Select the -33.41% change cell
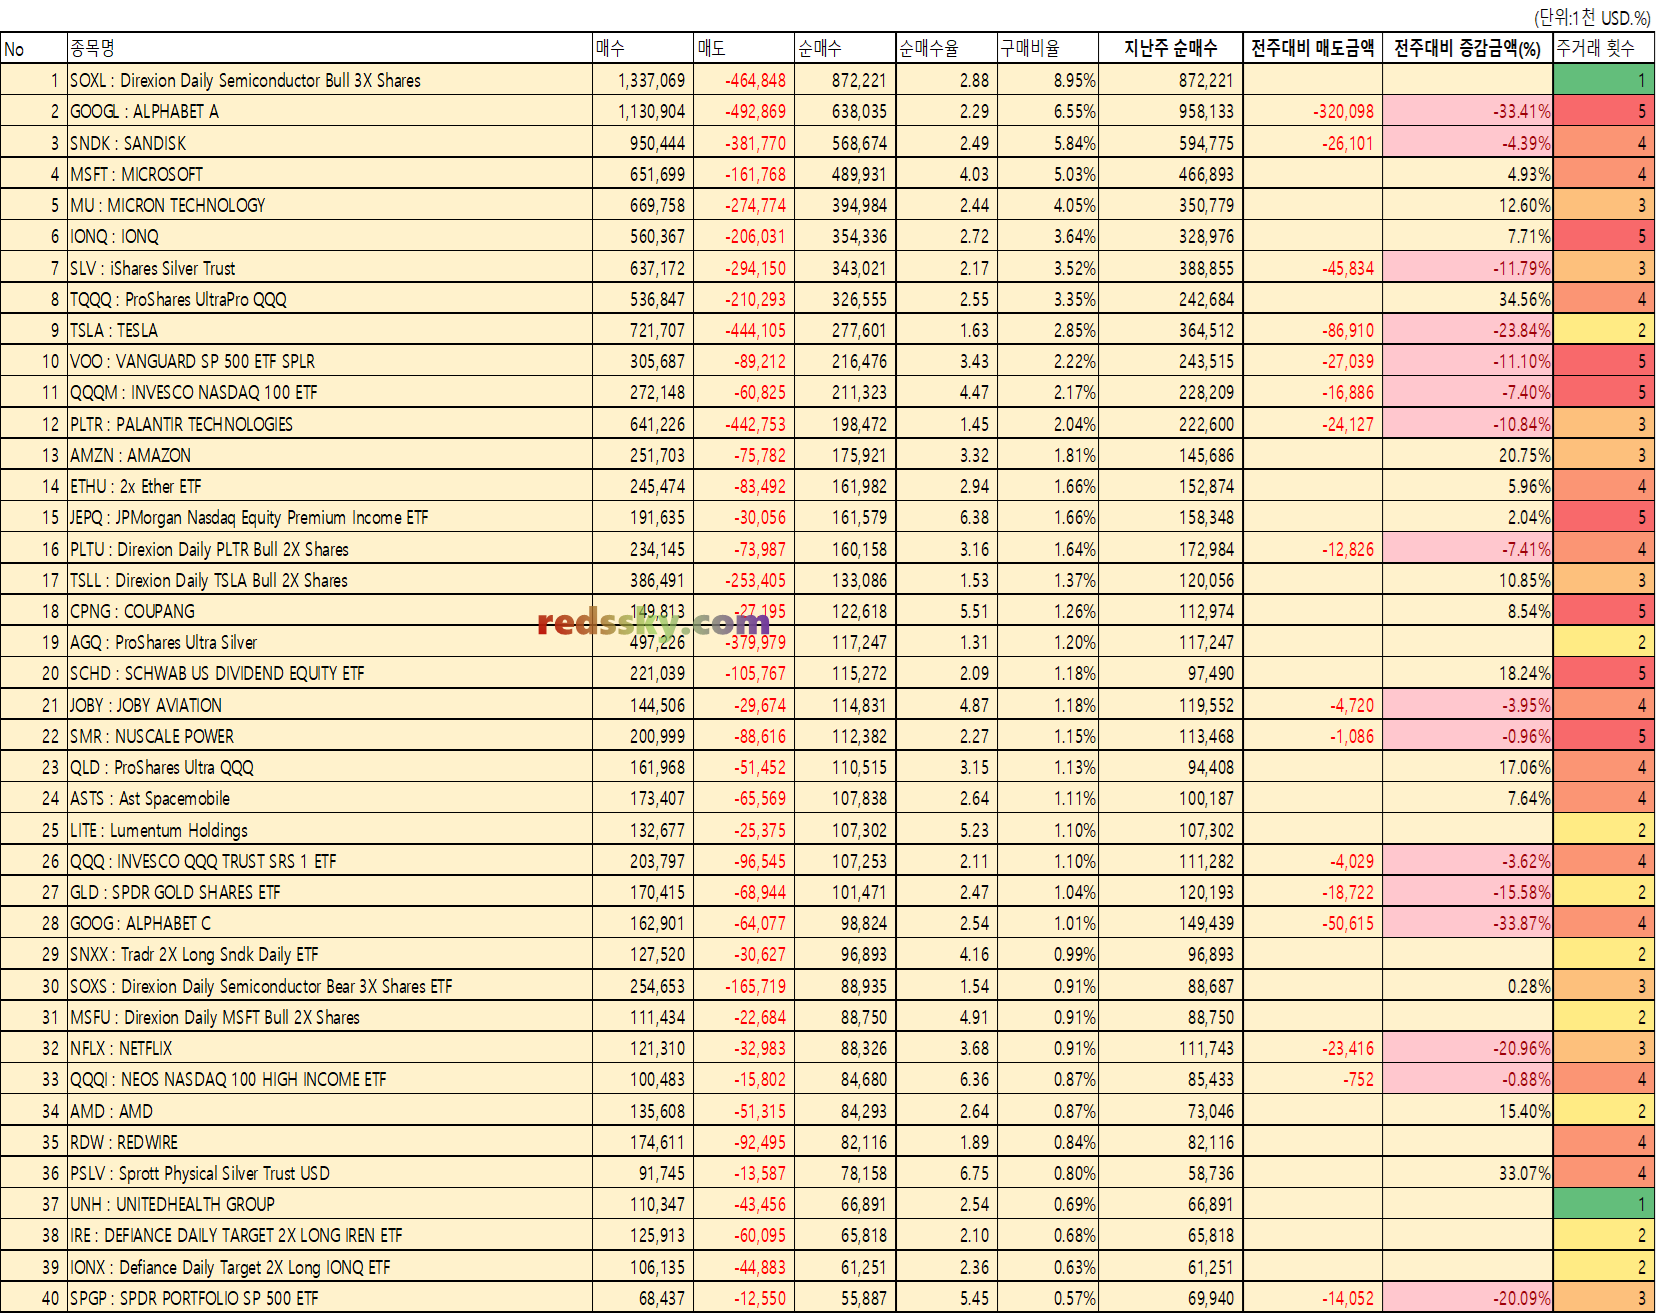The width and height of the screenshot is (1656, 1314). 1467,111
